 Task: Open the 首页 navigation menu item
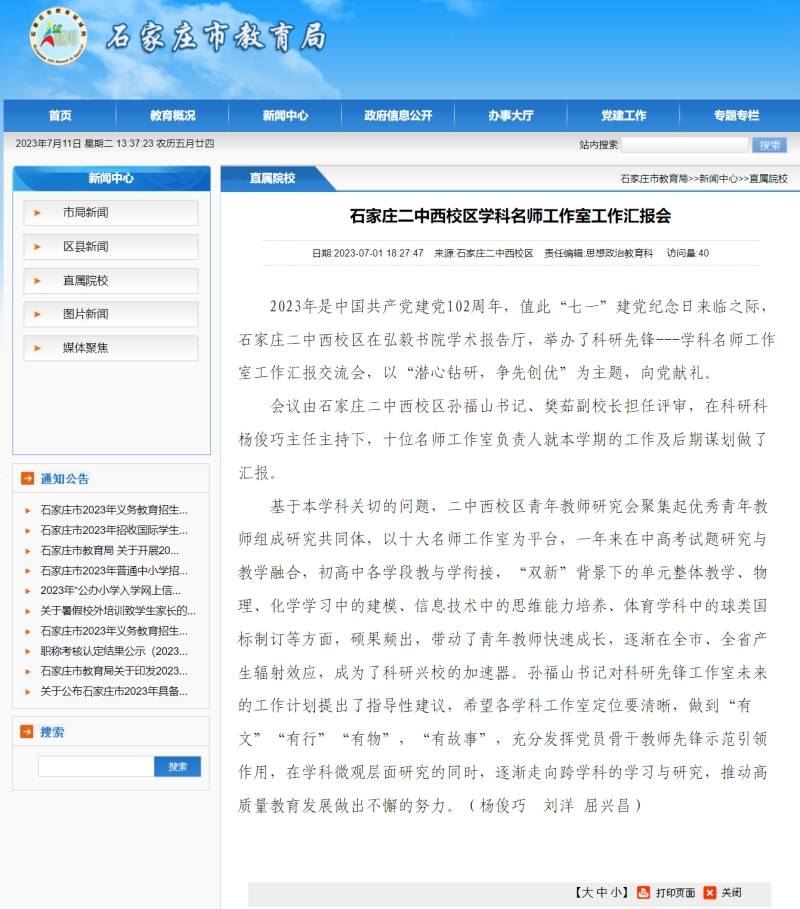(60, 116)
